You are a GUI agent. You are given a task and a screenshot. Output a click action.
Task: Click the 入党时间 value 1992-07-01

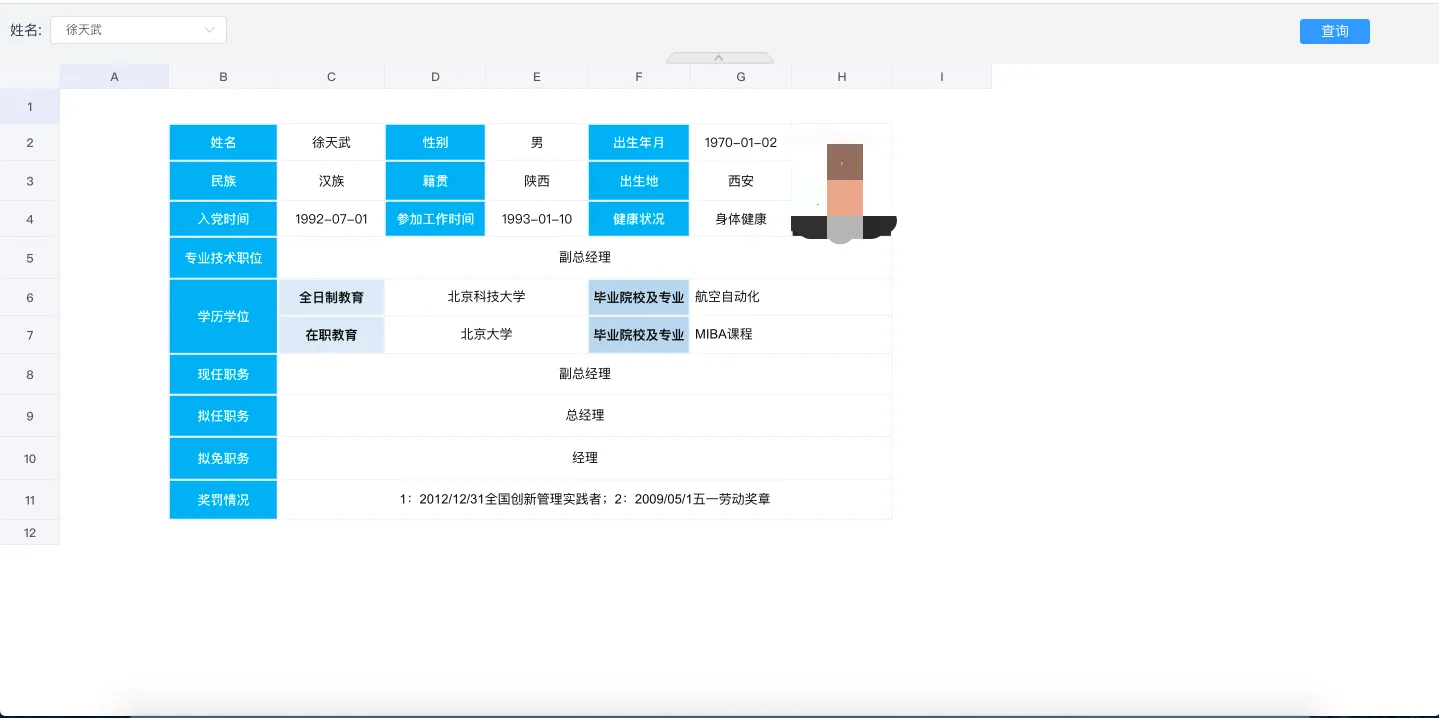(331, 219)
